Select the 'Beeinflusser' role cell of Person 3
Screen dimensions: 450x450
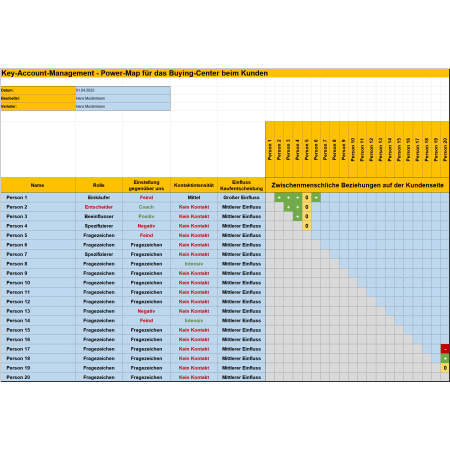click(99, 216)
